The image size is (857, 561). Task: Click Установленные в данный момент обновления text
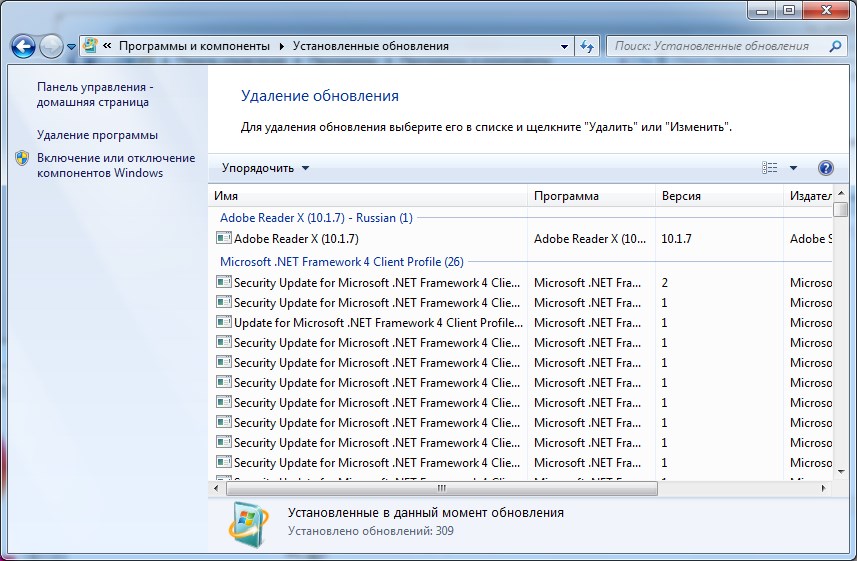426,512
